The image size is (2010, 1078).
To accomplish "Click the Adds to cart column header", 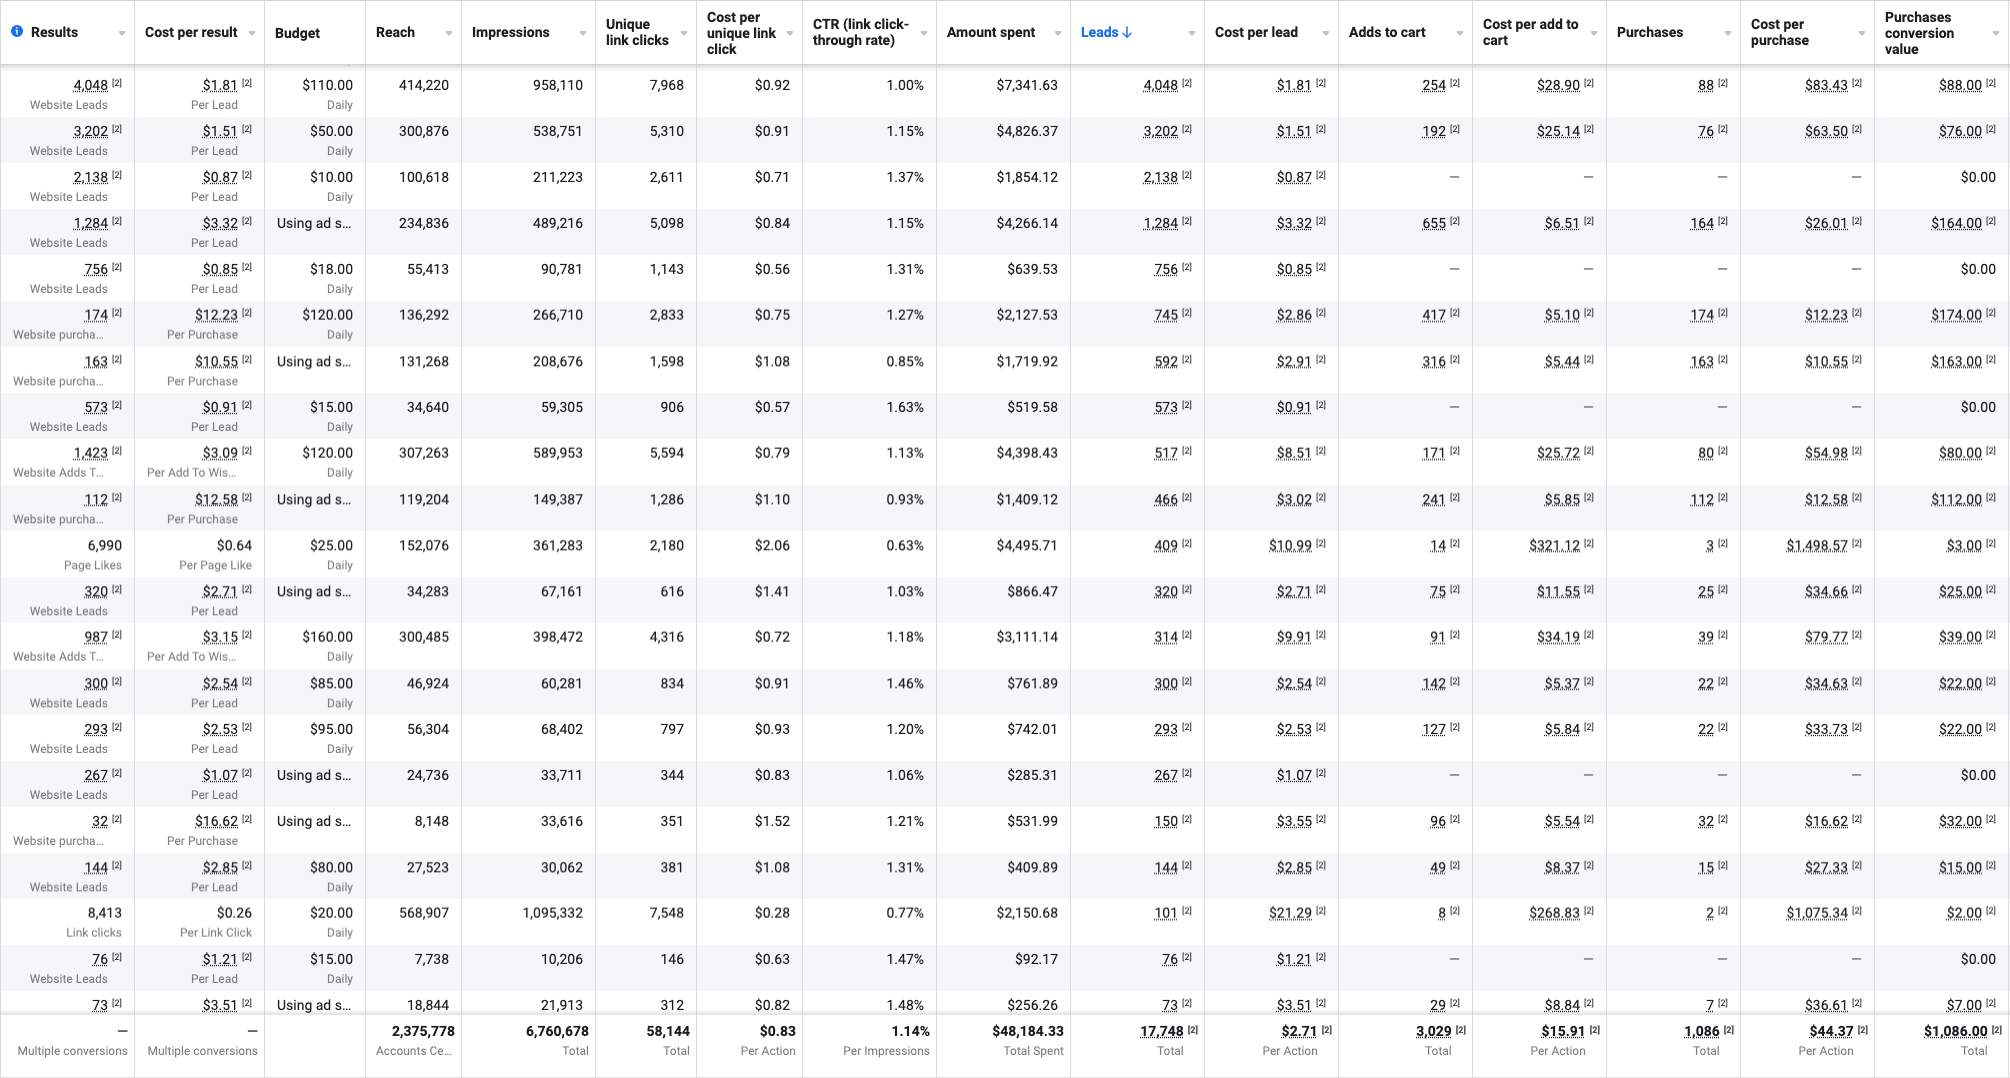I will click(x=1387, y=32).
